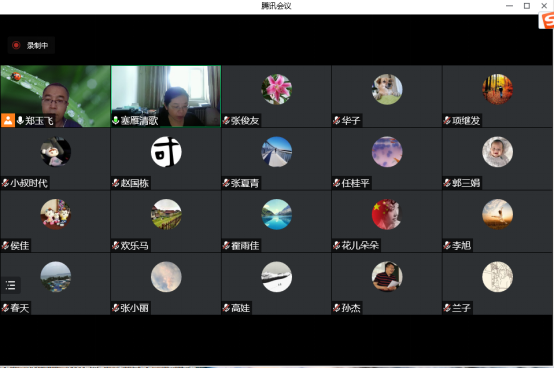The image size is (554, 368).
Task: Click the 花儿朵朵 name label
Action: click(360, 245)
